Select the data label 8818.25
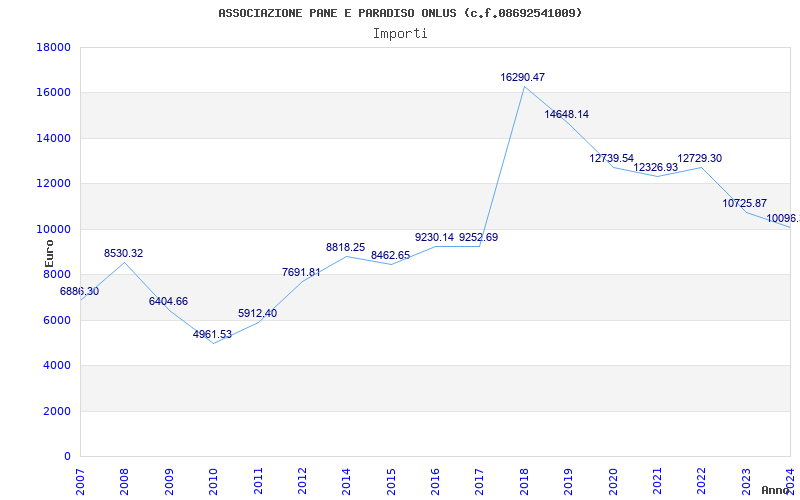 click(345, 247)
